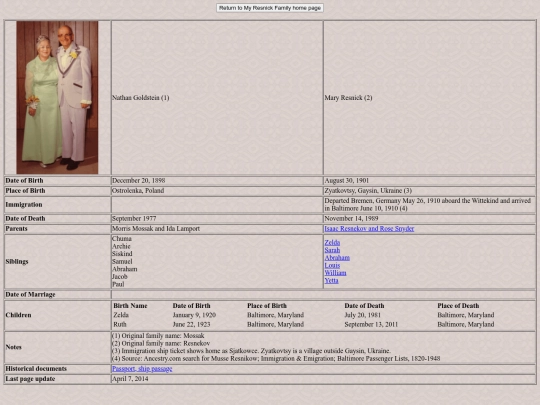540x405 pixels.
Task: Click death date November 14, 1989
Action: (351, 218)
